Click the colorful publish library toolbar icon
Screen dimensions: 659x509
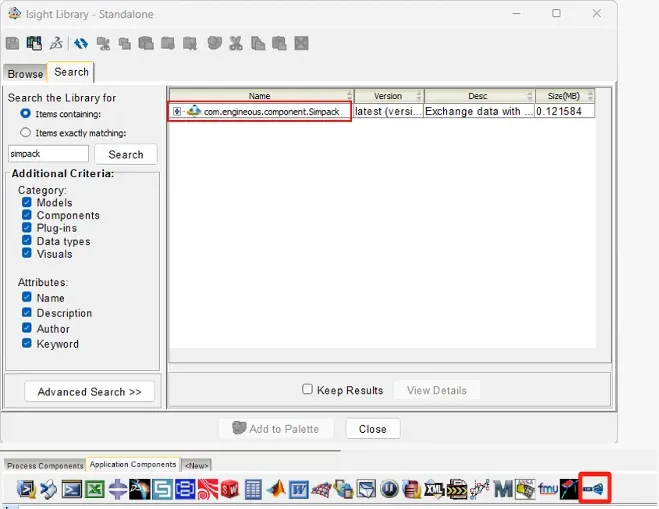tap(34, 43)
